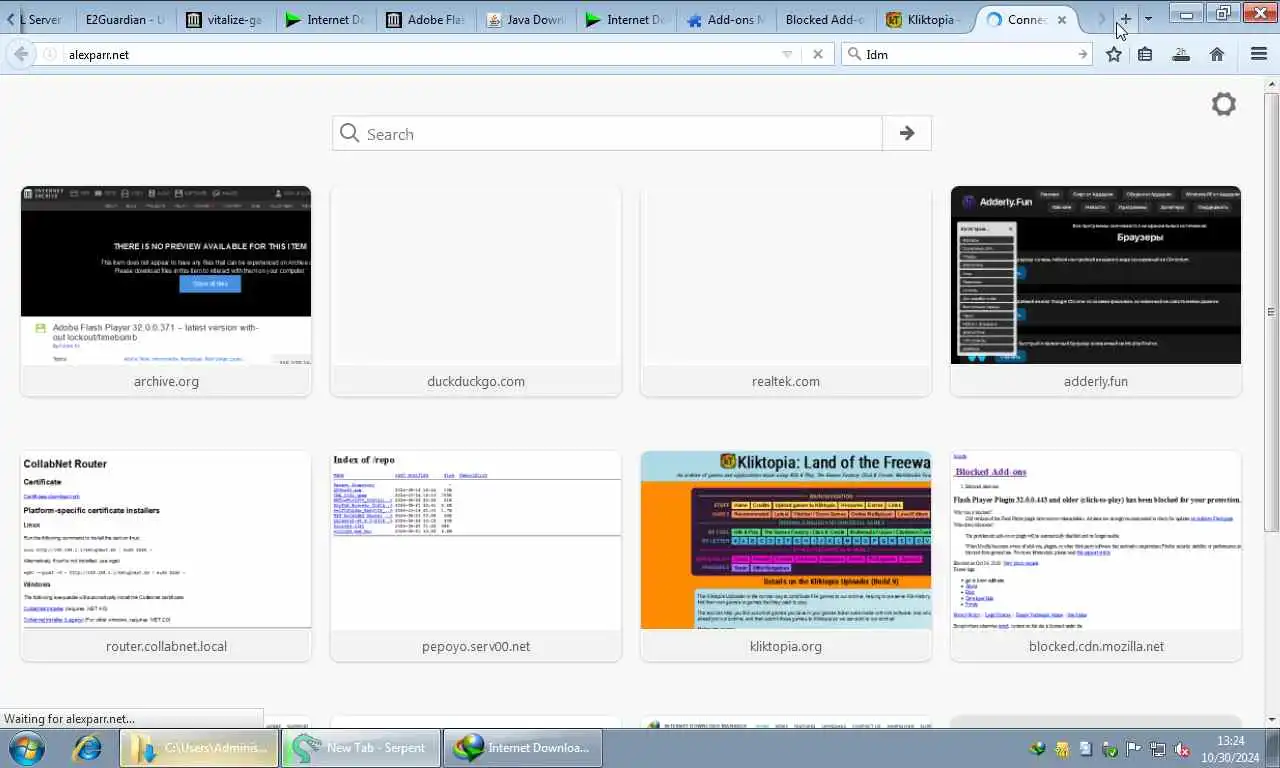
Task: Close the loading Connecting tab
Action: point(1062,19)
